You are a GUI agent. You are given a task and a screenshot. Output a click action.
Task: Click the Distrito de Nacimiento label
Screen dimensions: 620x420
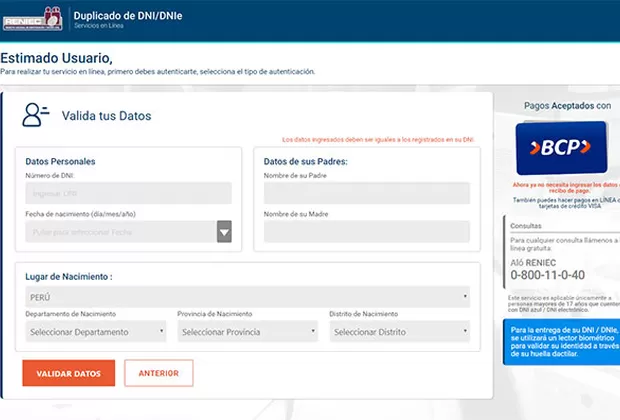click(x=364, y=314)
